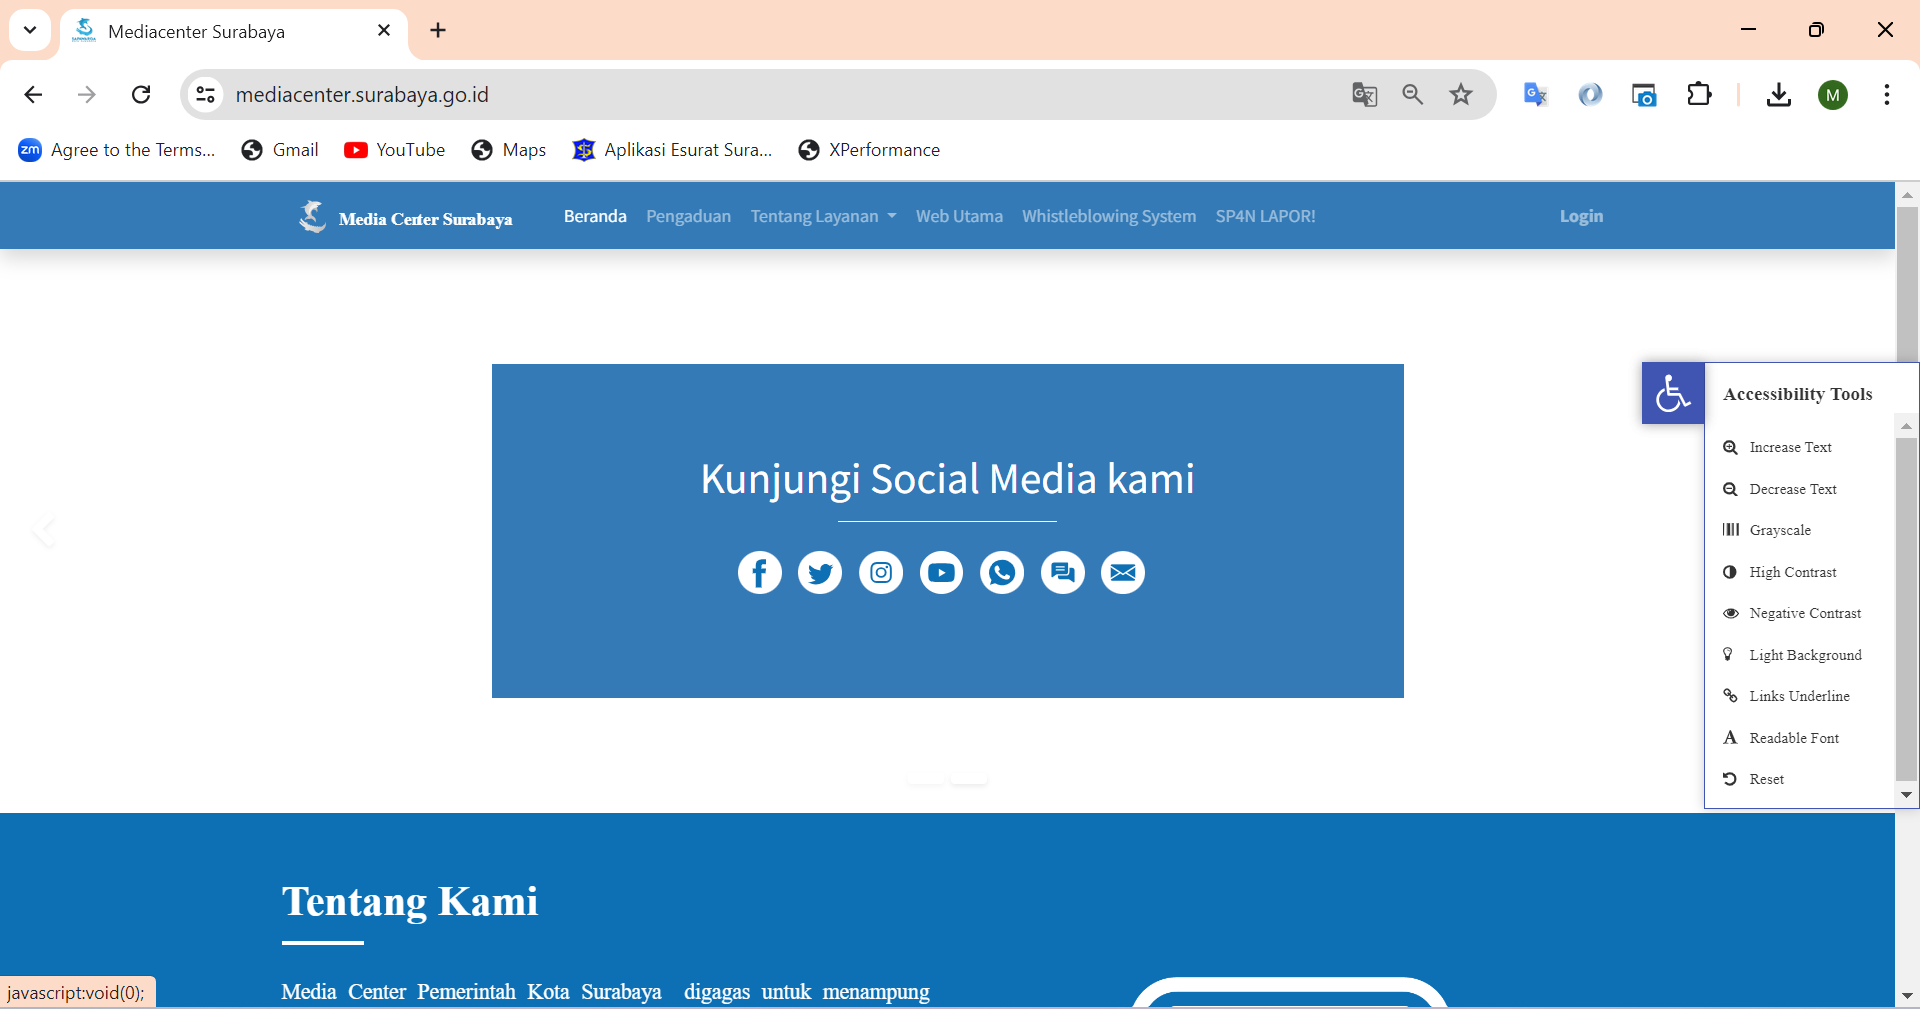Toggle the wheelchair accessibility tools button
This screenshot has width=1920, height=1009.
coord(1673,393)
